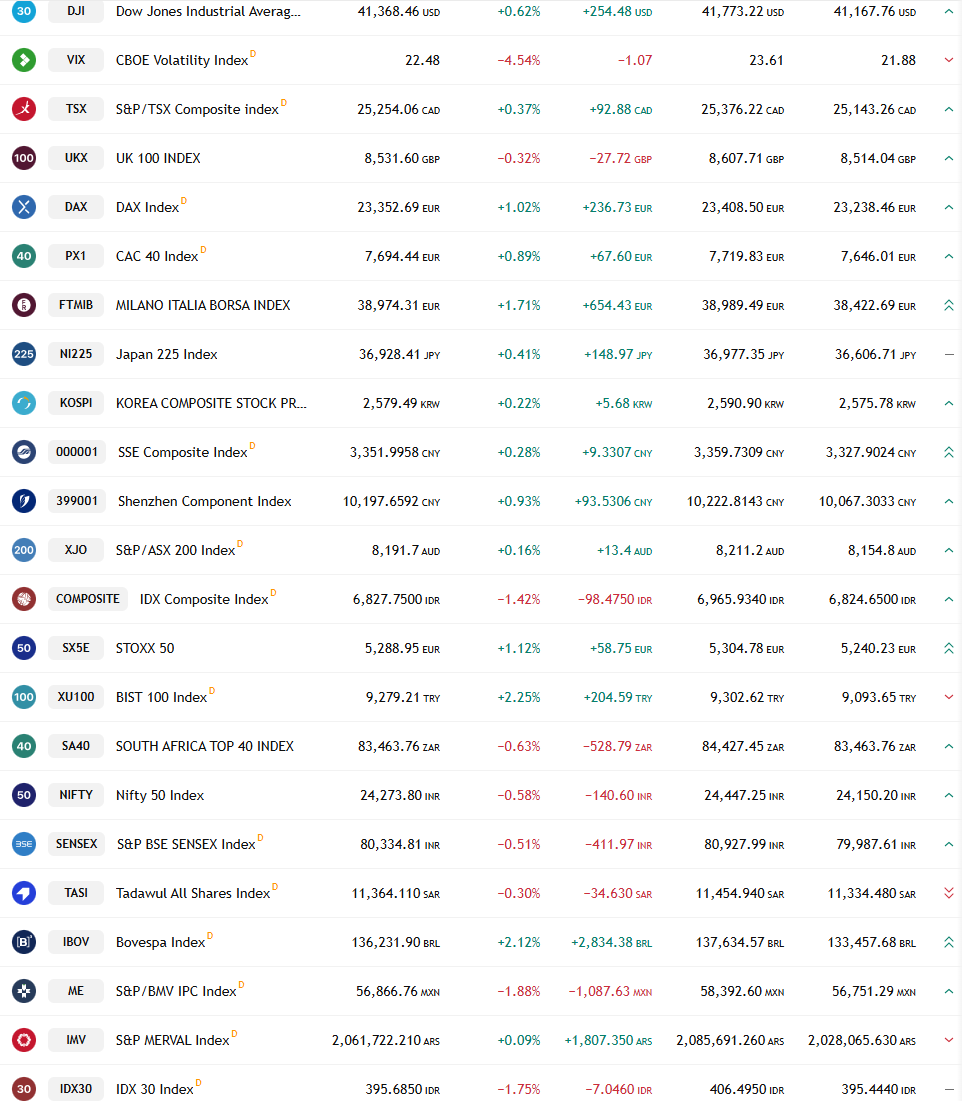Click the CAC 40 price 7,694.44 EUR

point(402,256)
